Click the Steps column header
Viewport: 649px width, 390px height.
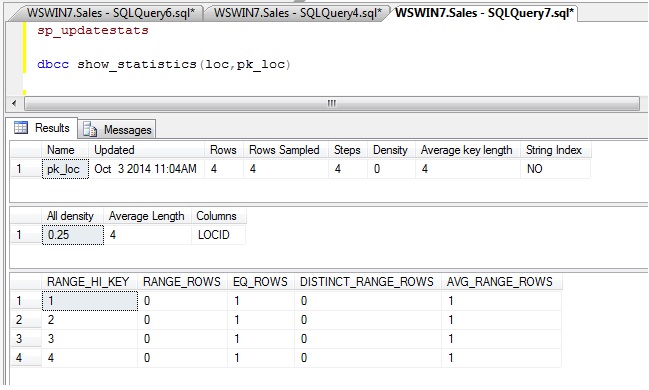tap(348, 150)
